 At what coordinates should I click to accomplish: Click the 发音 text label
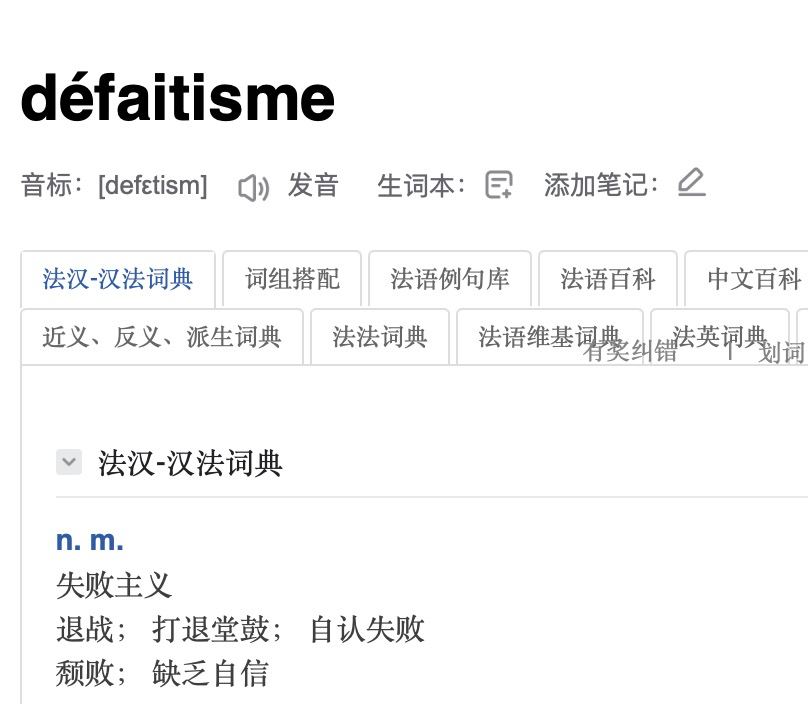[313, 186]
